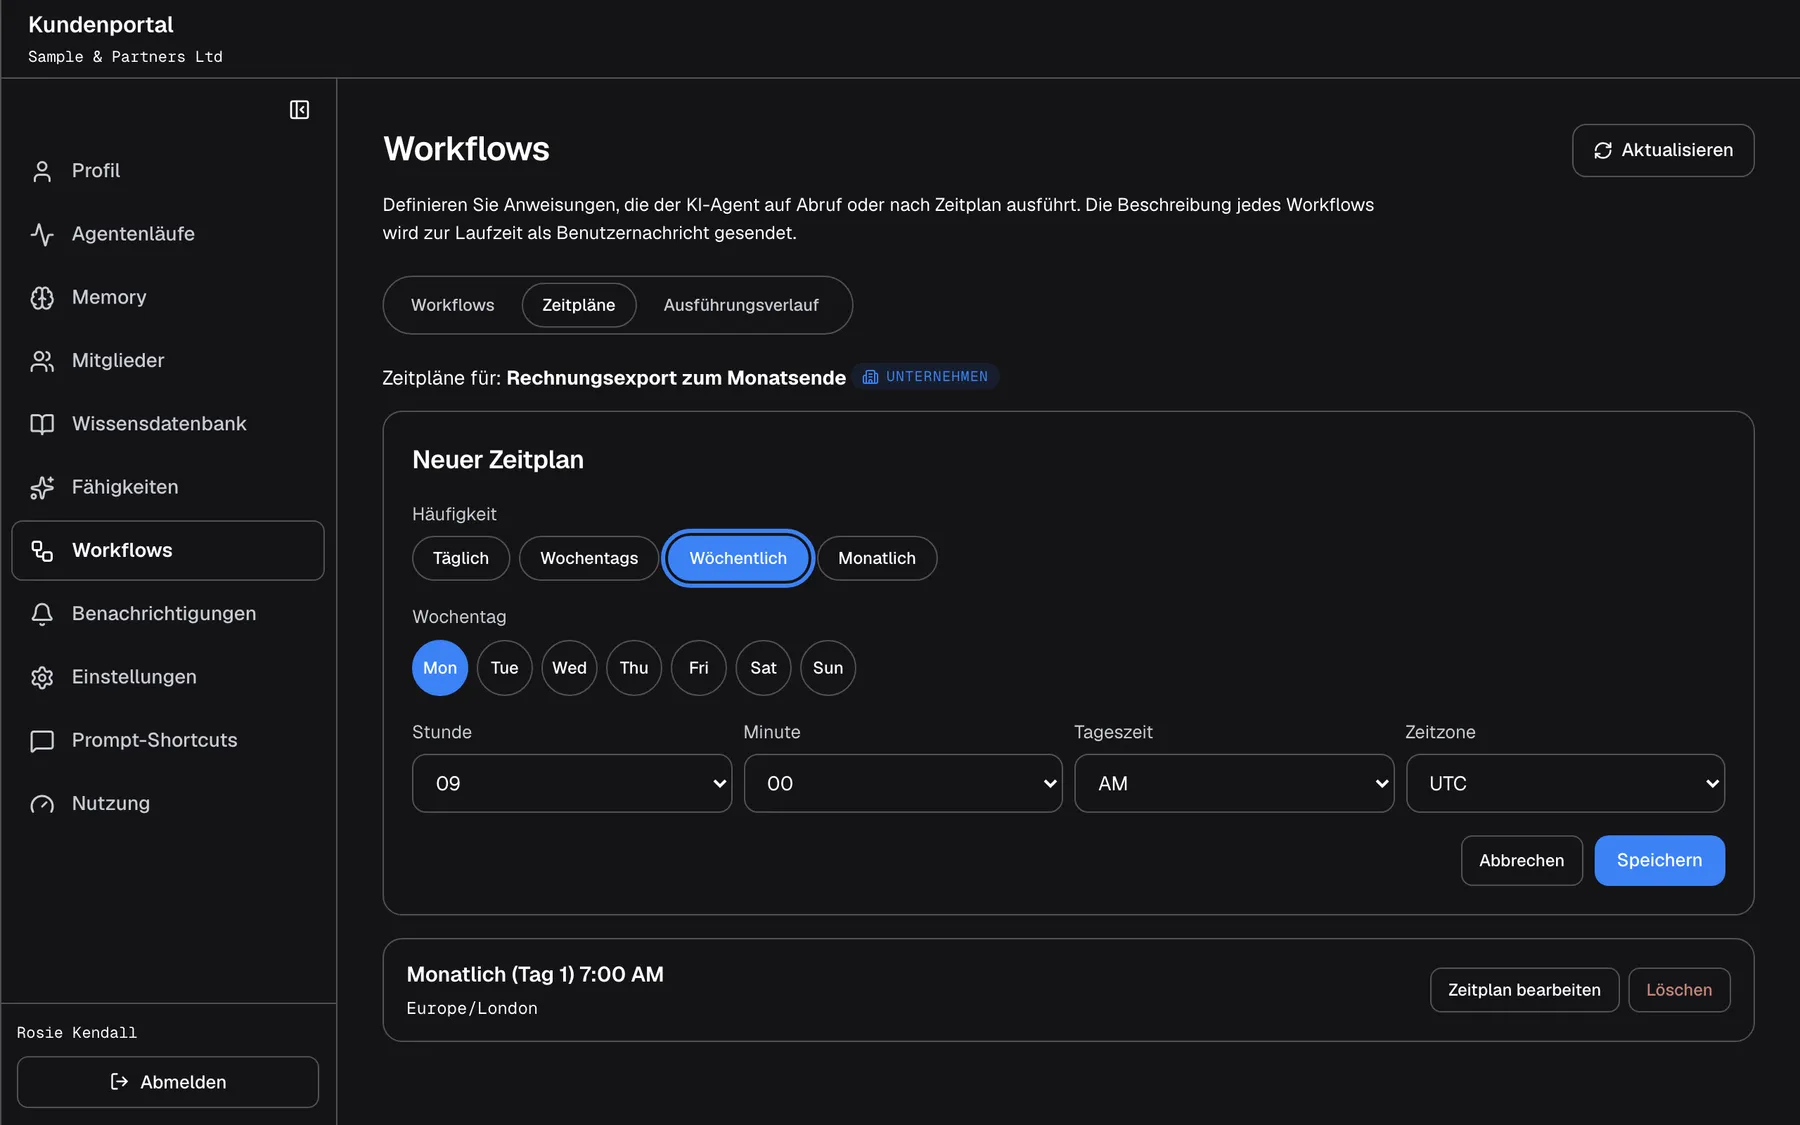Toggle the Sat weekday

tap(763, 668)
